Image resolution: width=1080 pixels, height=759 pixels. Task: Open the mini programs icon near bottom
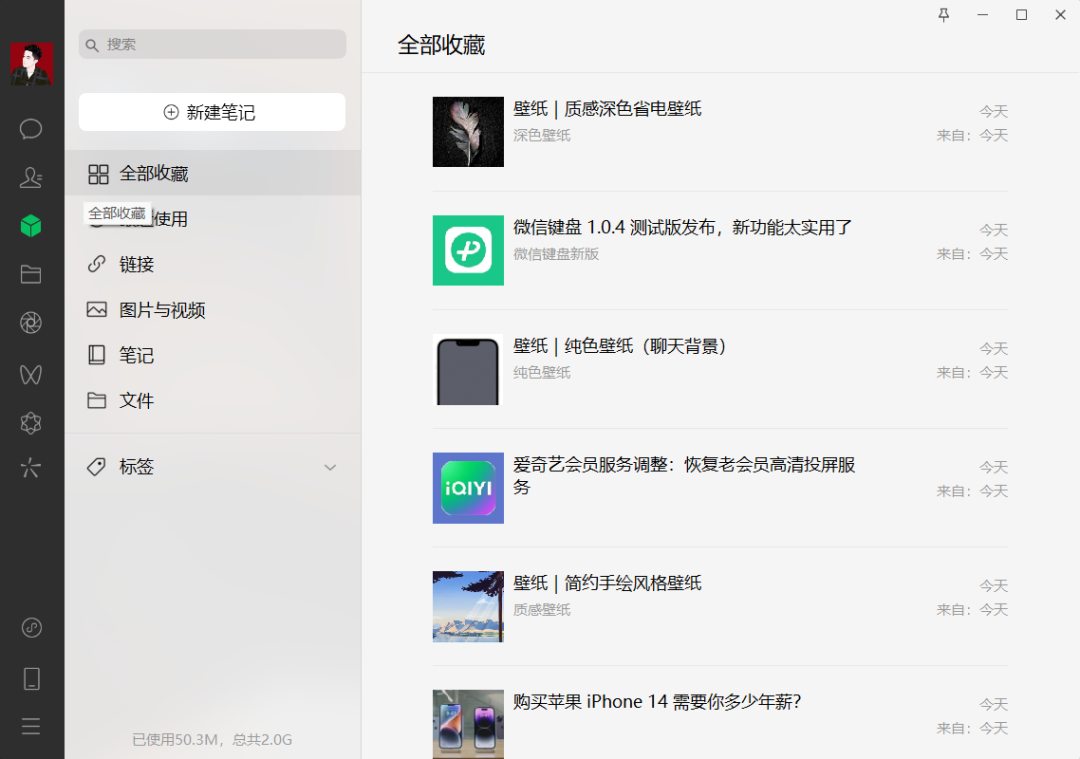pos(32,627)
